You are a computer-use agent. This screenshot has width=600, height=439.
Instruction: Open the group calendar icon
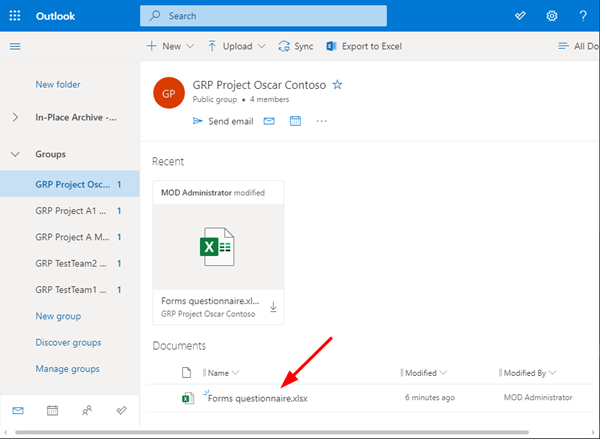[295, 121]
